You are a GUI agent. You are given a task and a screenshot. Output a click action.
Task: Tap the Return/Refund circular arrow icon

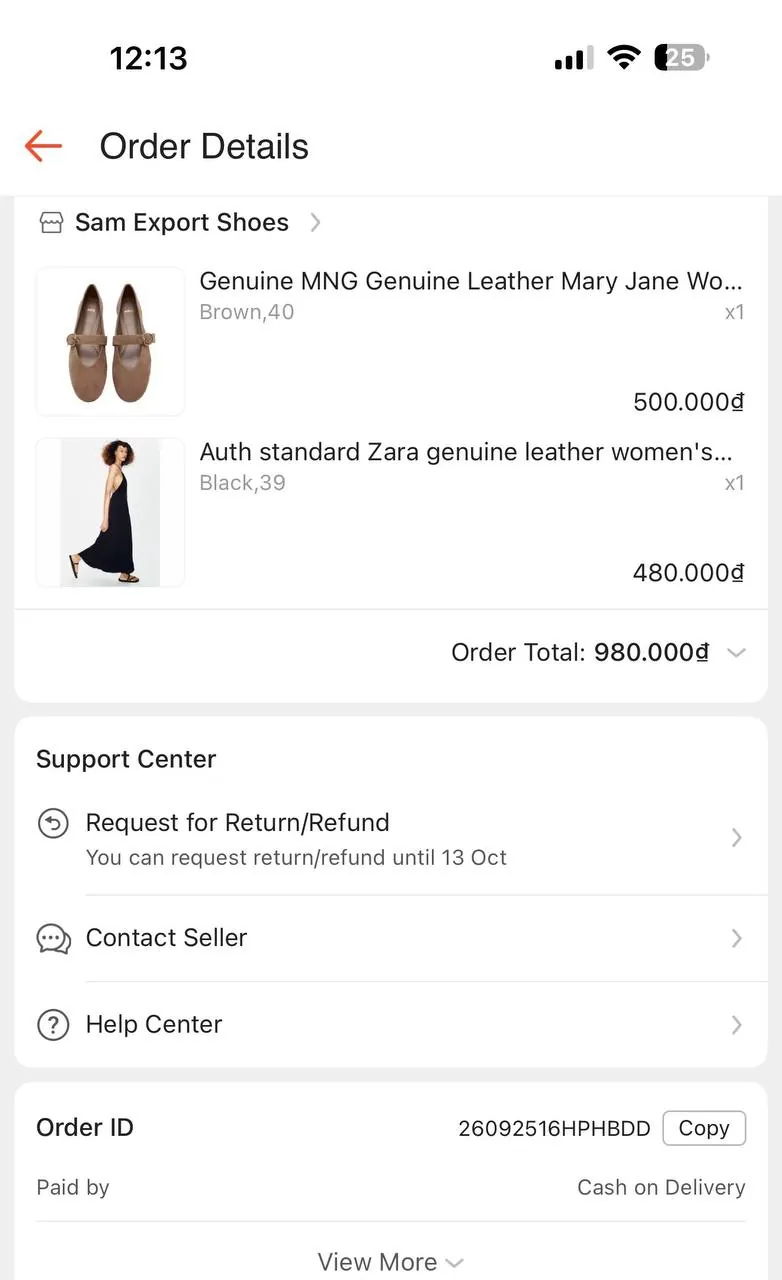[x=53, y=823]
